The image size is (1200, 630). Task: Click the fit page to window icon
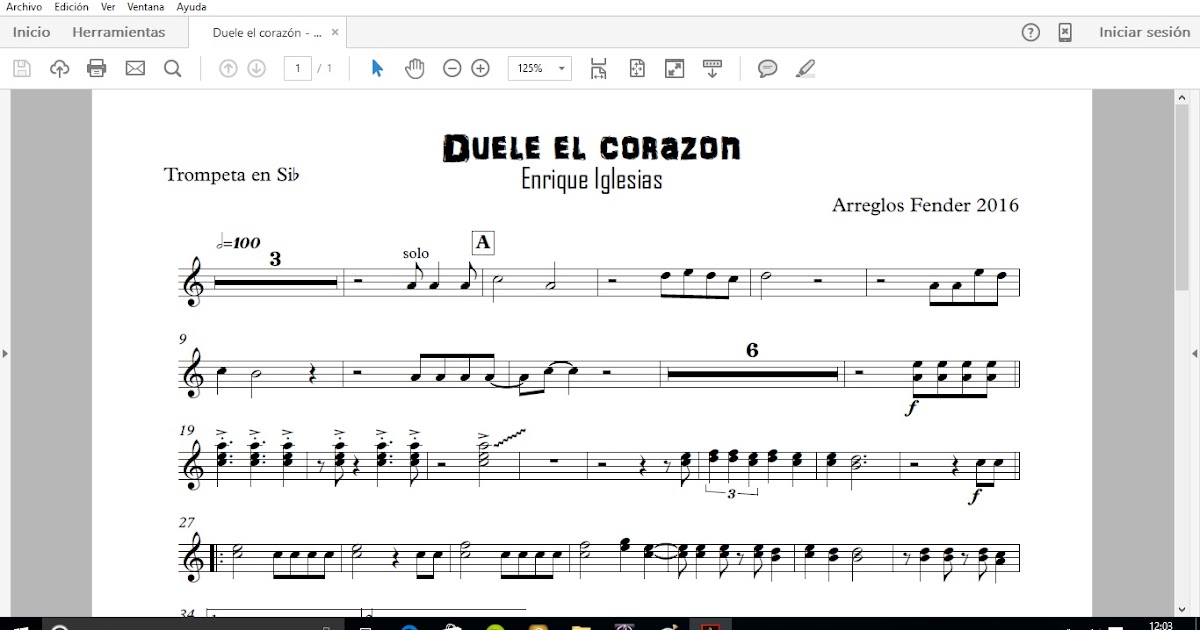[636, 68]
